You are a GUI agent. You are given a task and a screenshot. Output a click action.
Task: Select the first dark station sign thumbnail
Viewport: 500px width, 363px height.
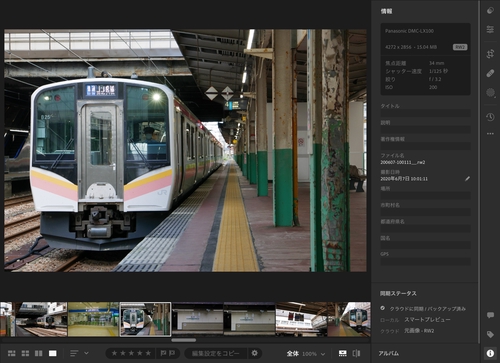197,319
